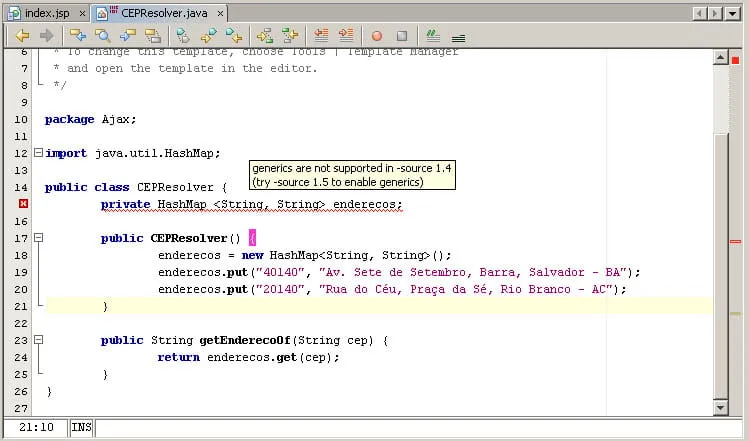Viewport: 749px width, 441px height.
Task: Click the vertical scrollbar up arrow
Action: (x=719, y=59)
